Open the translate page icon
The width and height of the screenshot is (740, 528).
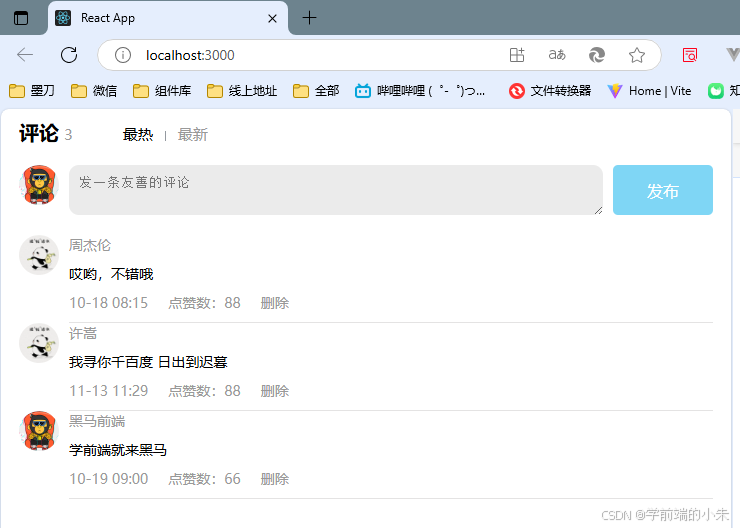click(x=557, y=55)
